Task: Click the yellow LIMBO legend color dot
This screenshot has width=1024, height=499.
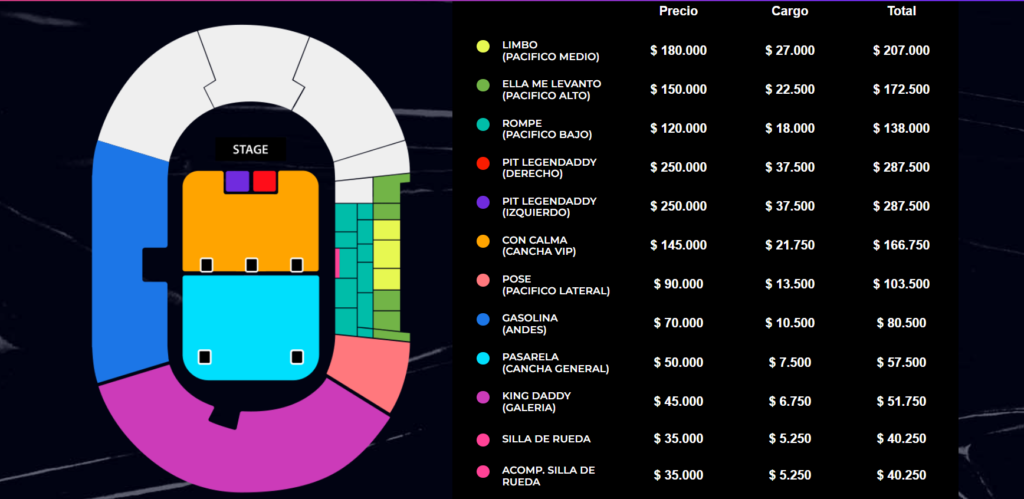Action: click(483, 46)
